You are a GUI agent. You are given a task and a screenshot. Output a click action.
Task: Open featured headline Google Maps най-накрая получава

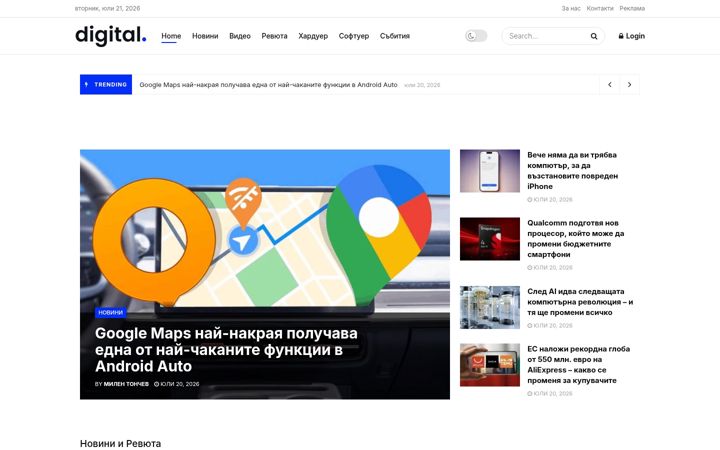click(226, 350)
